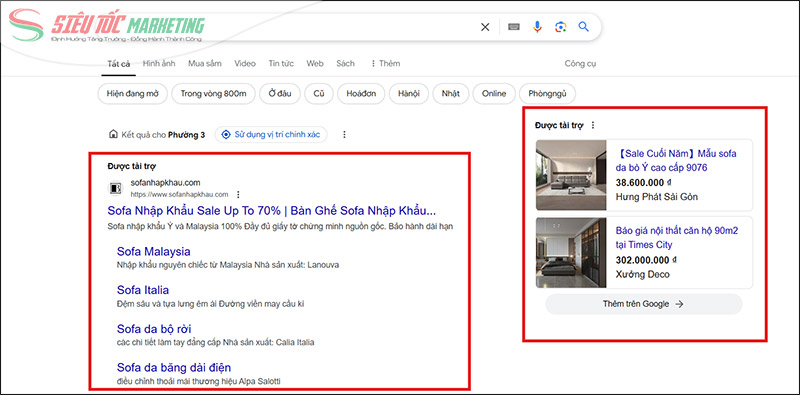Select the Phòng ngủ filter chip

click(547, 94)
